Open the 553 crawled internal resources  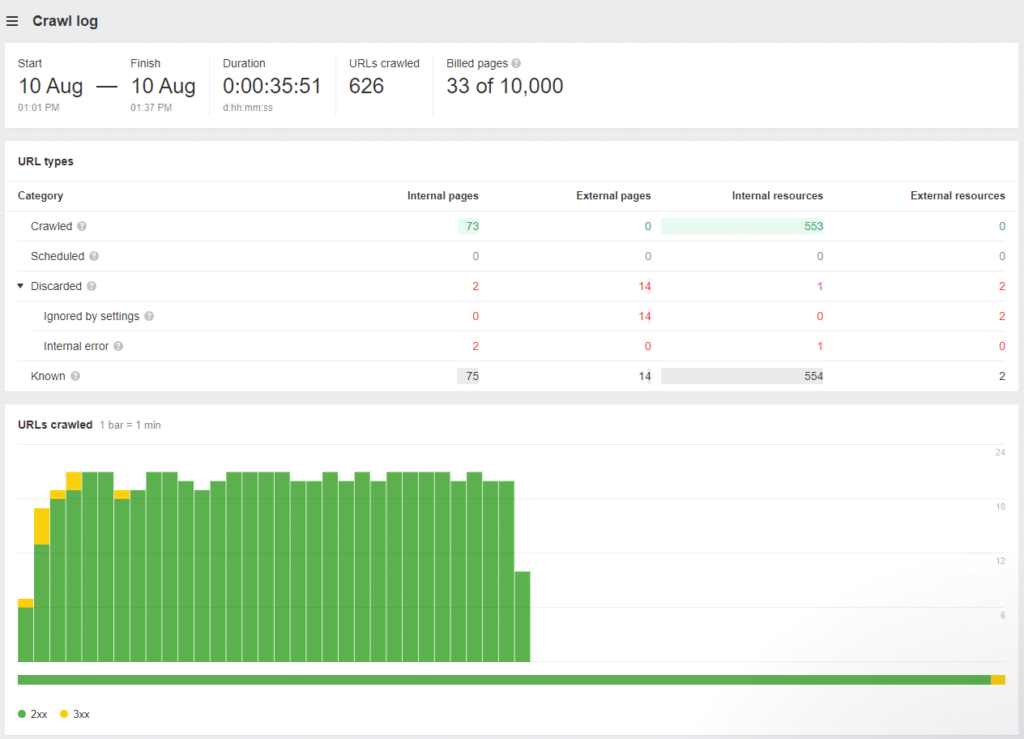[813, 226]
